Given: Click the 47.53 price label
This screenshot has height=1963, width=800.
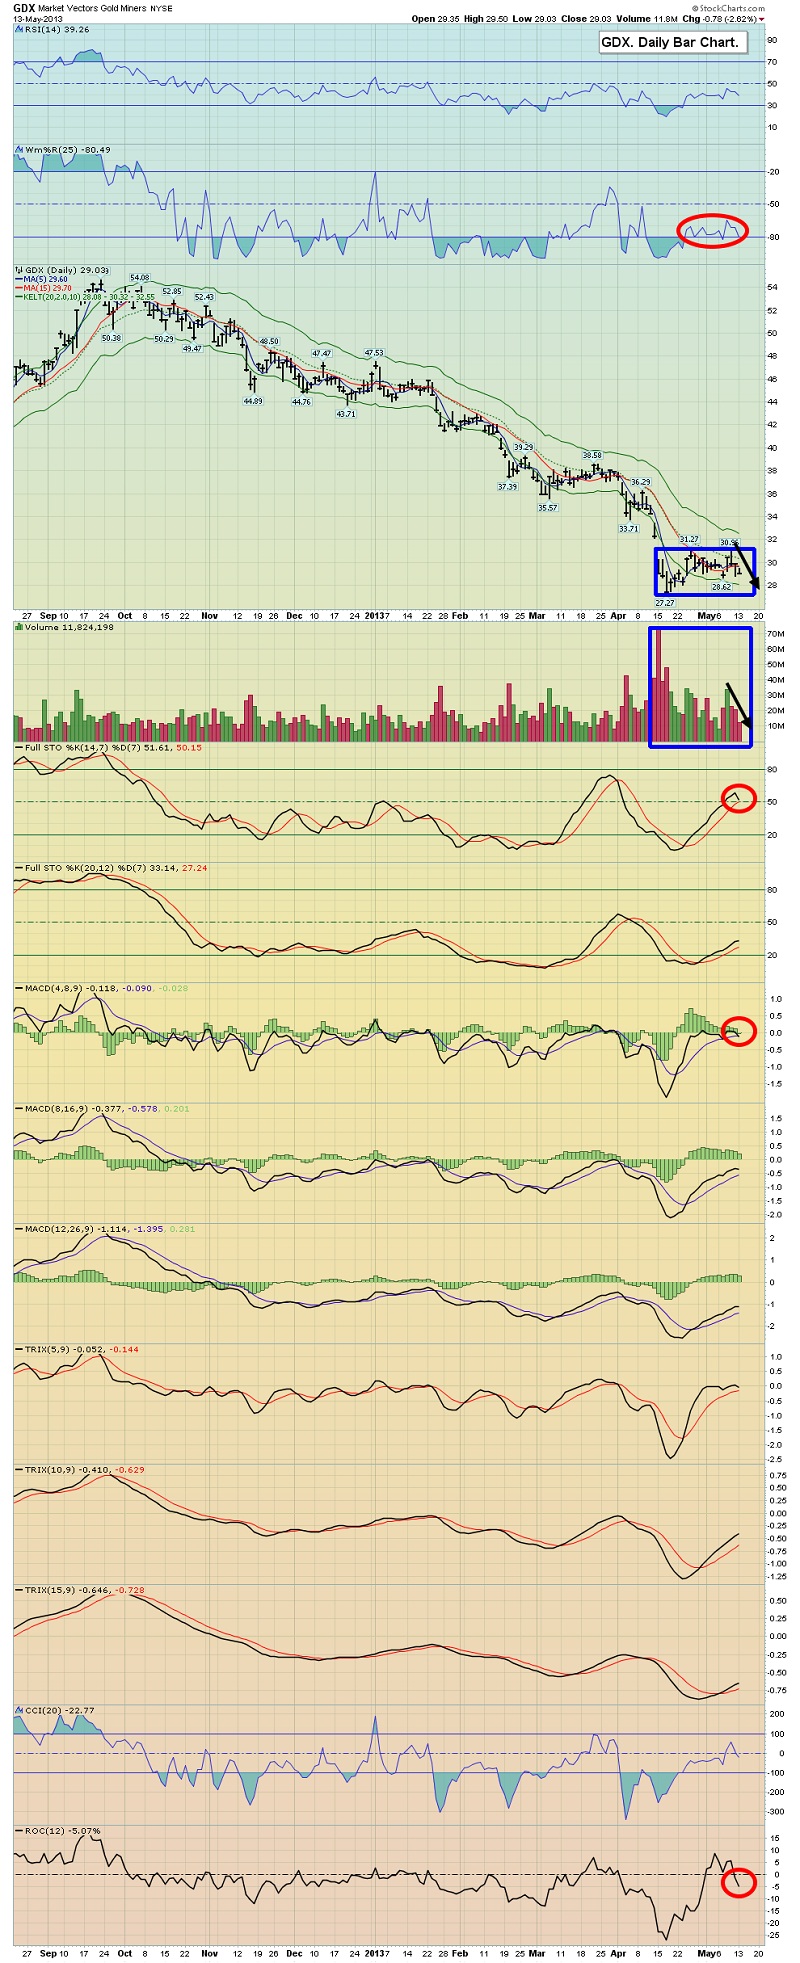Looking at the screenshot, I should [x=374, y=352].
